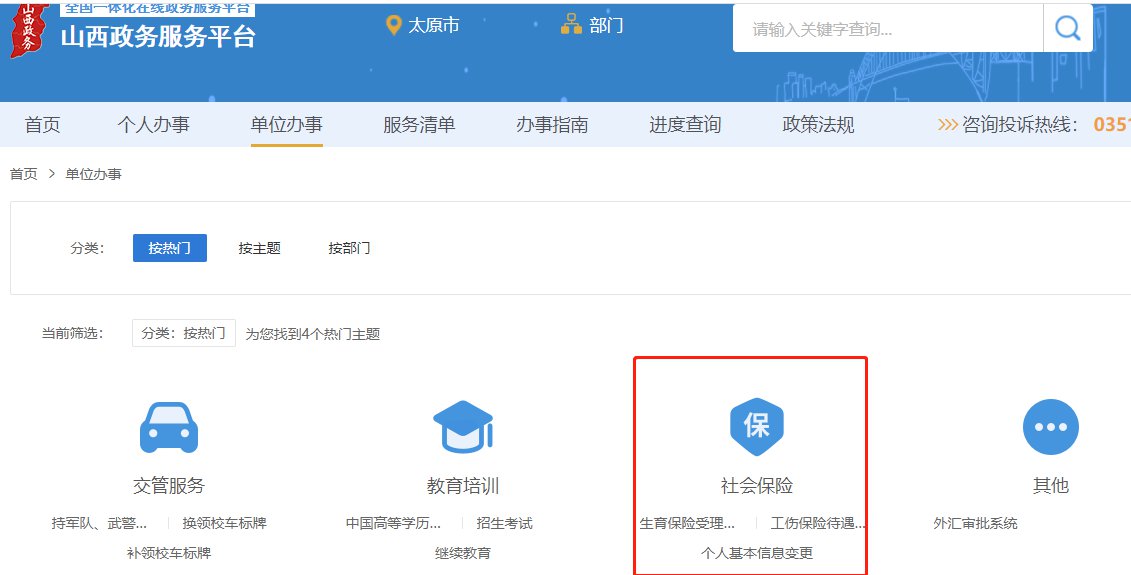Click the 太原市 location pin icon

point(394,25)
